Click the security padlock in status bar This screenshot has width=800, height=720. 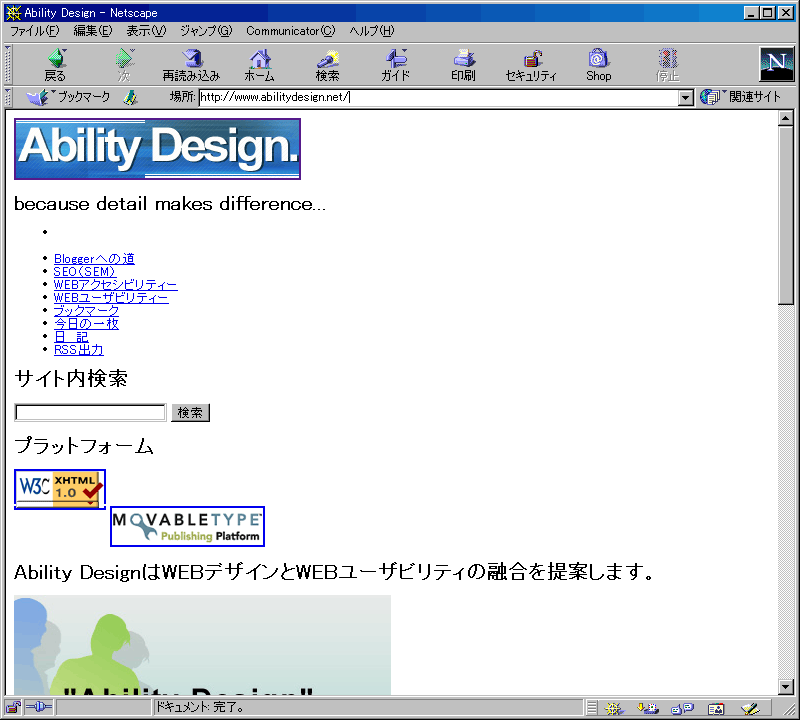tap(13, 708)
